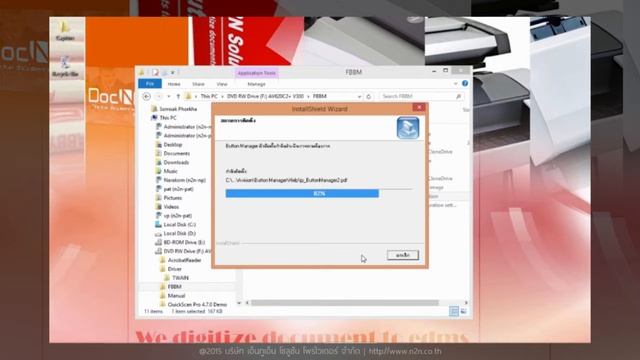Switch to large icons view layout

pyautogui.click(x=464, y=311)
